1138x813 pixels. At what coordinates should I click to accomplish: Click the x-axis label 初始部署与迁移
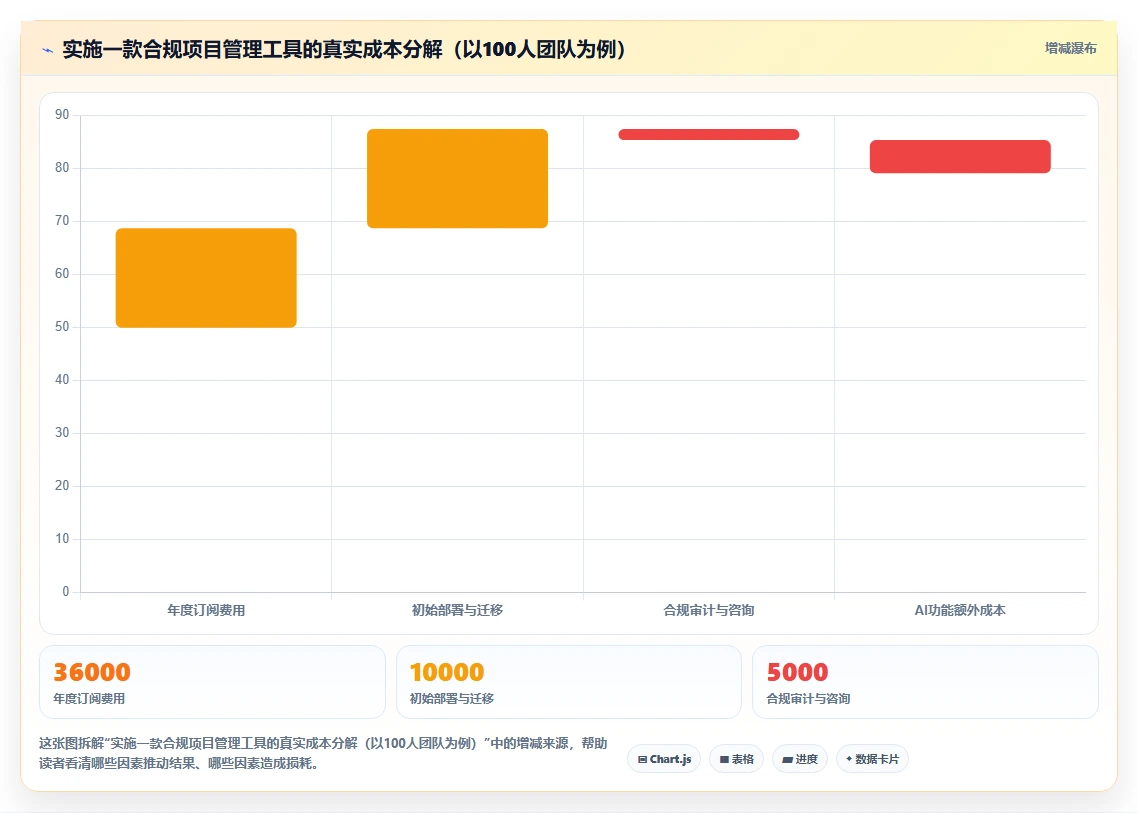tap(457, 610)
